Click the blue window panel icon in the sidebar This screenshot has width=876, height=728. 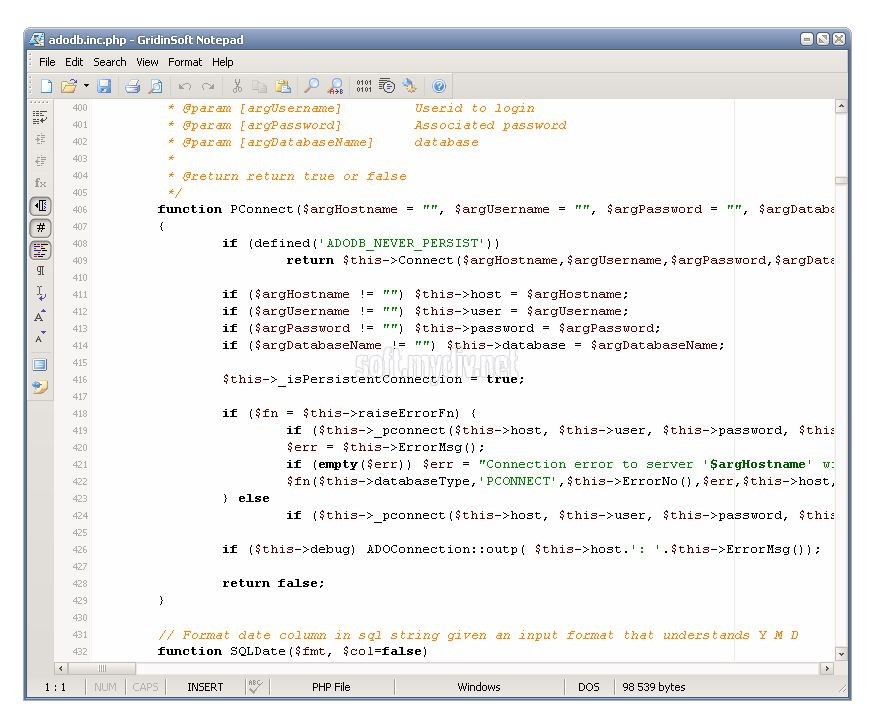coord(40,365)
